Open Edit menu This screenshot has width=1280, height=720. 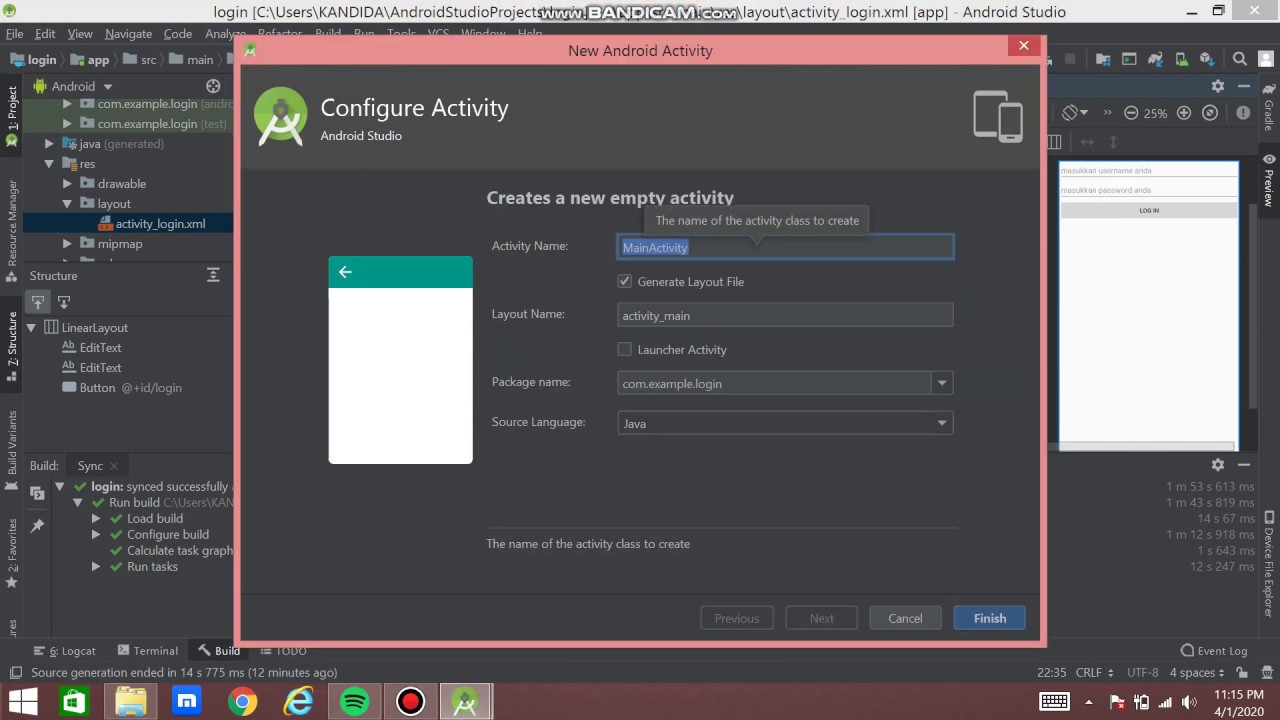(45, 33)
